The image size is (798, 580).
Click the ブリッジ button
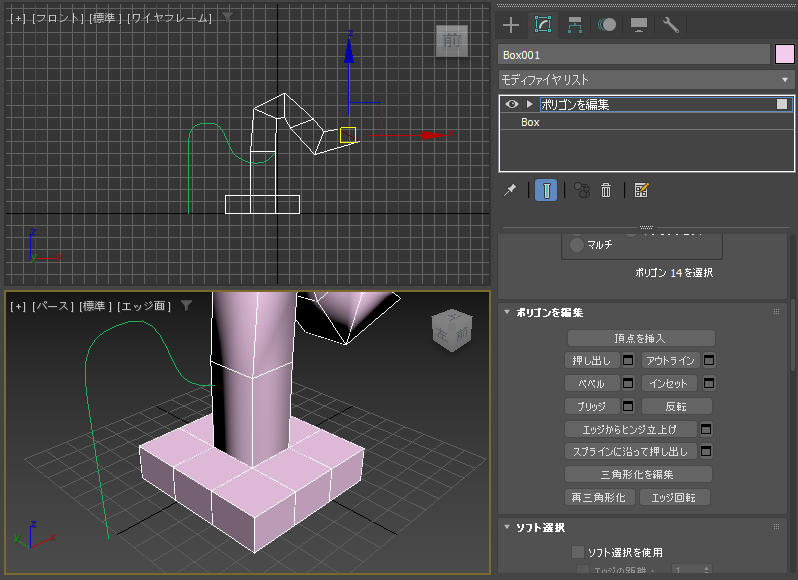(592, 406)
